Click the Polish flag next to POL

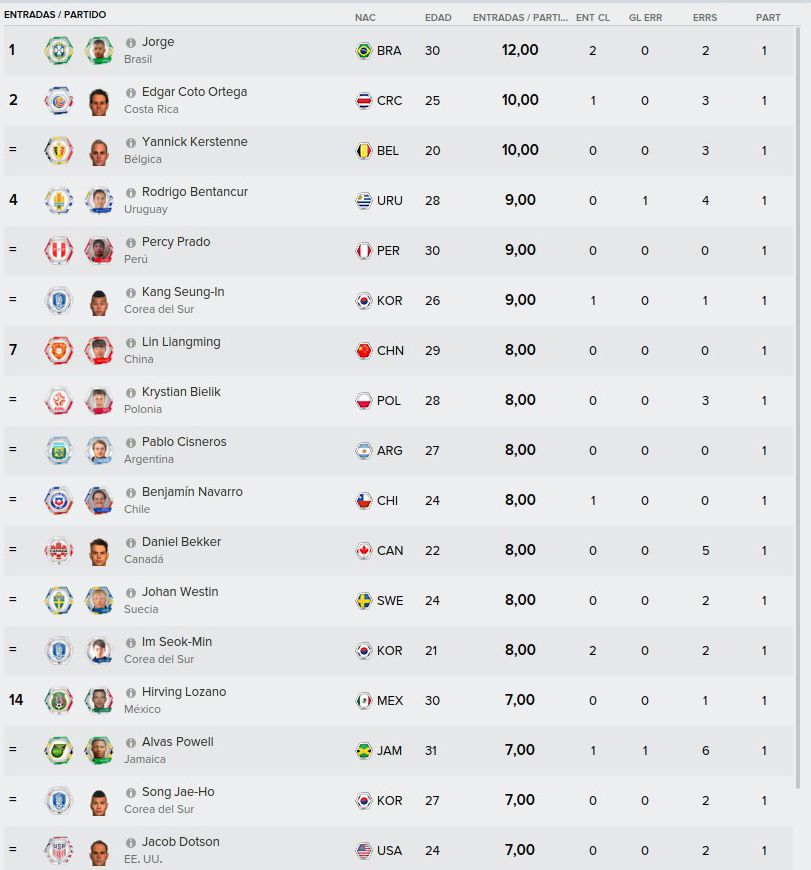click(x=364, y=401)
